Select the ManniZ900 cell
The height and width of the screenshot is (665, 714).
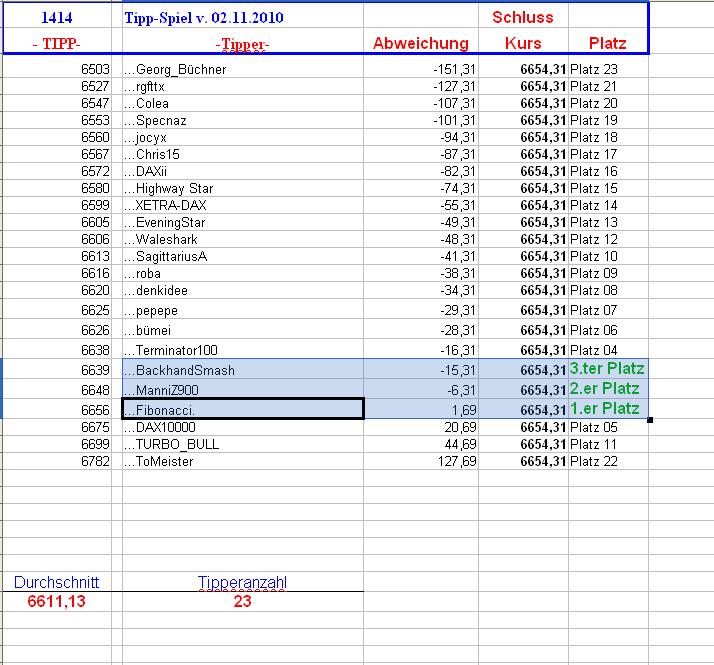(243, 389)
